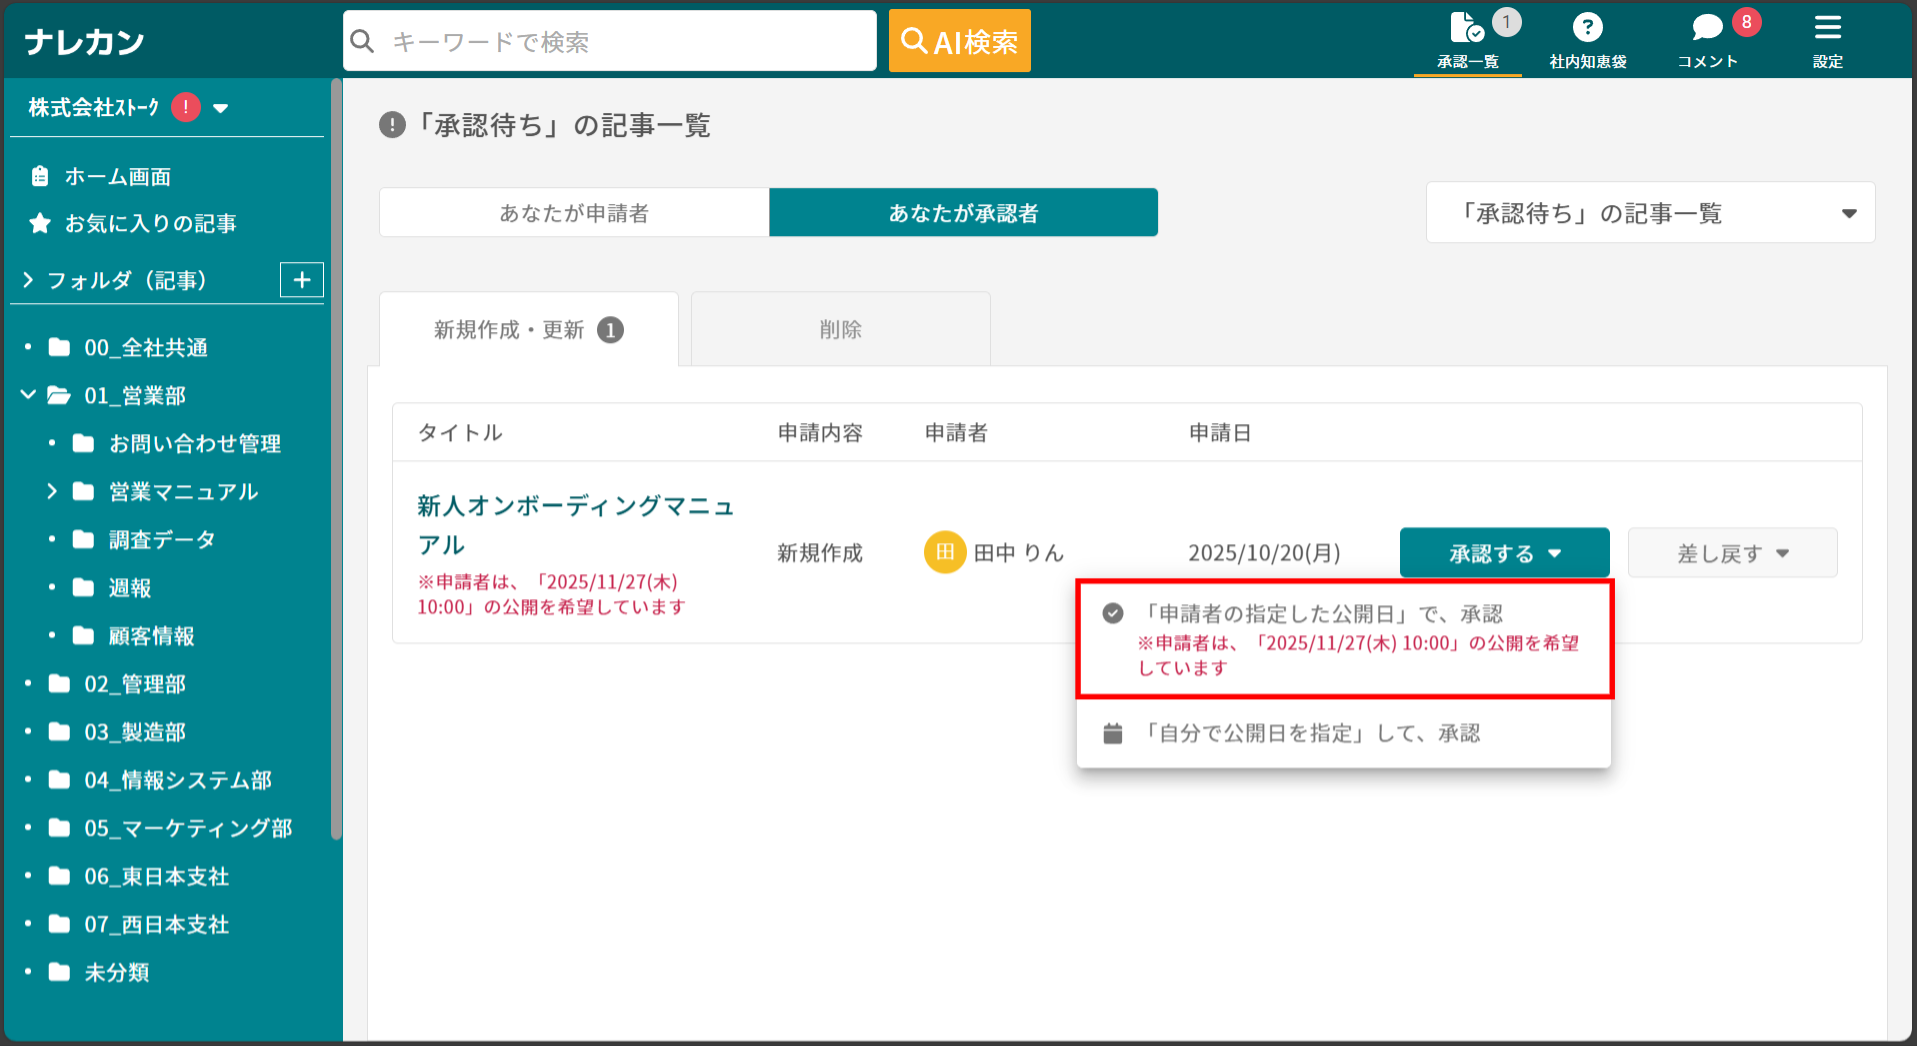The image size is (1917, 1046).
Task: Open the 承認する dropdown arrow
Action: [x=1554, y=552]
